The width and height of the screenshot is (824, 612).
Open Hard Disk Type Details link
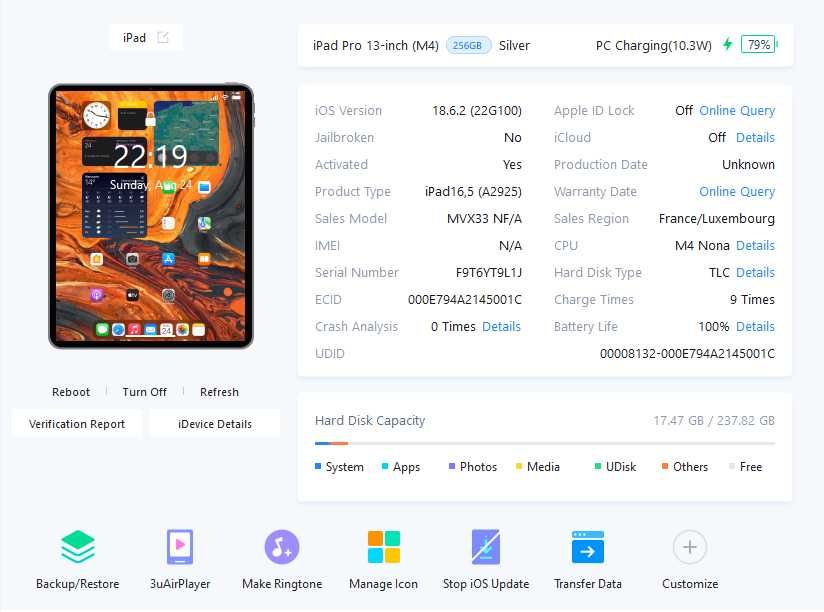[755, 273]
